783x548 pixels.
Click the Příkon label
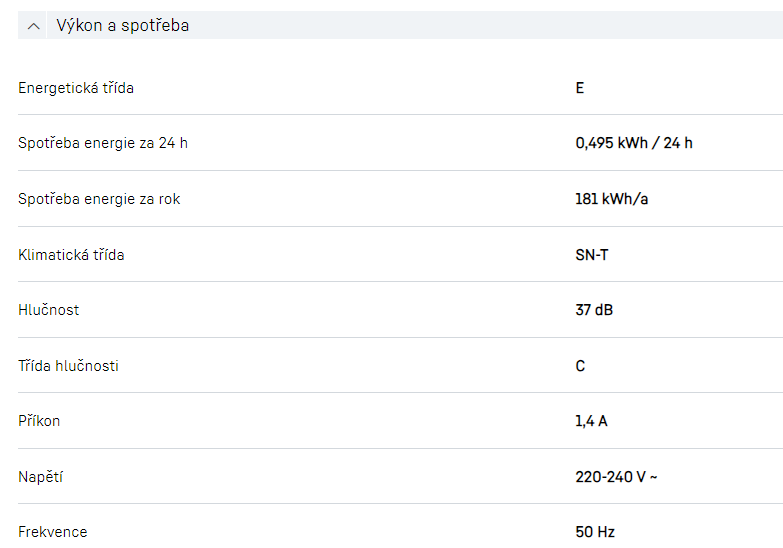click(x=39, y=421)
